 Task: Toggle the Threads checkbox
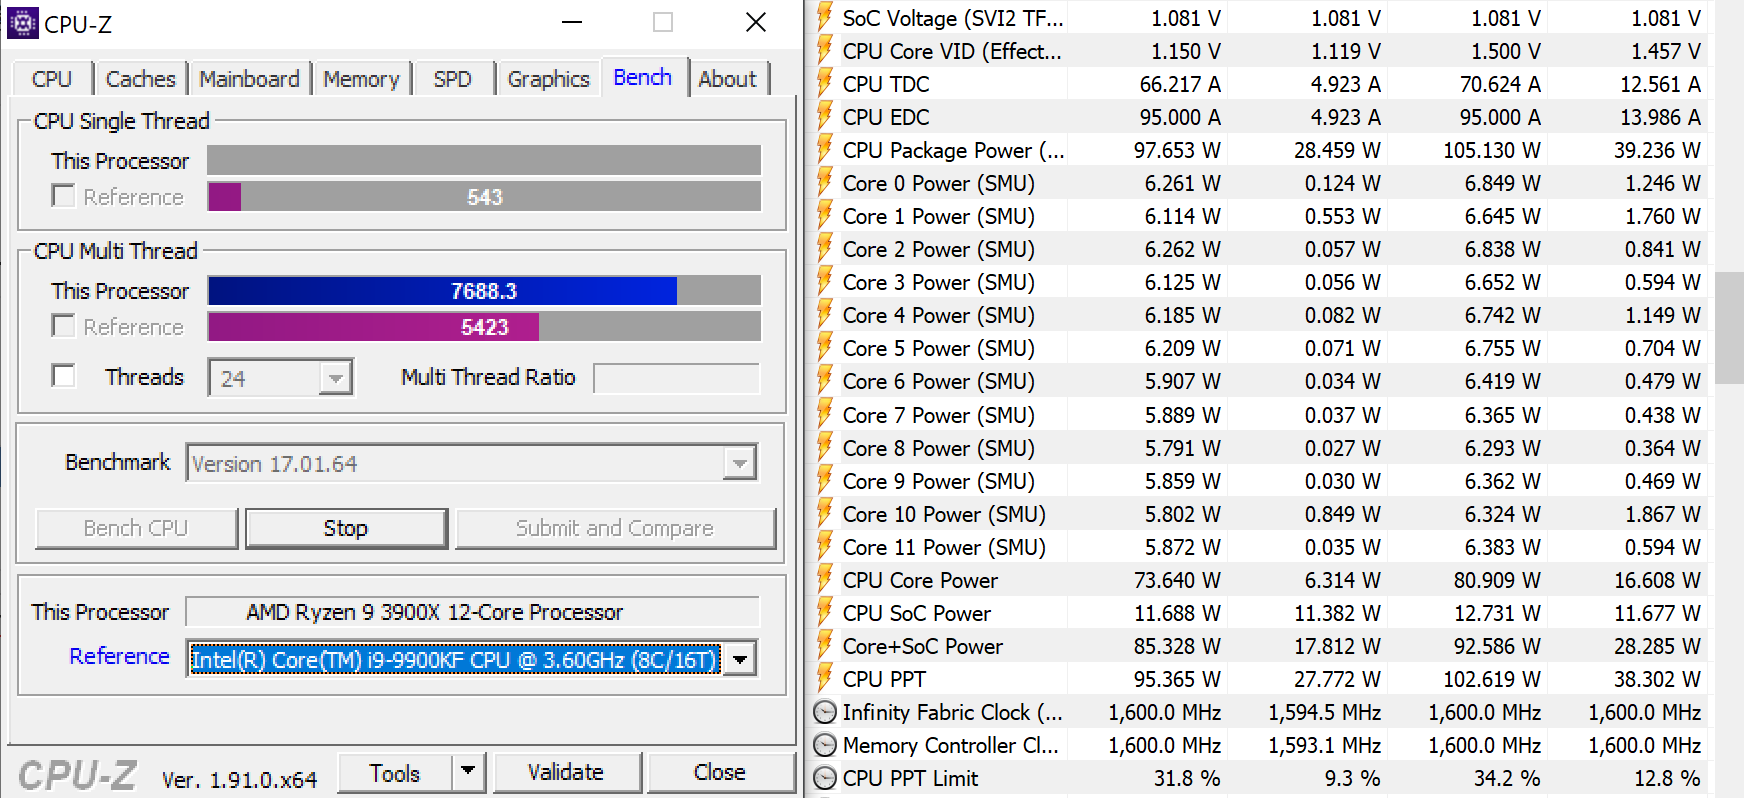click(x=63, y=376)
